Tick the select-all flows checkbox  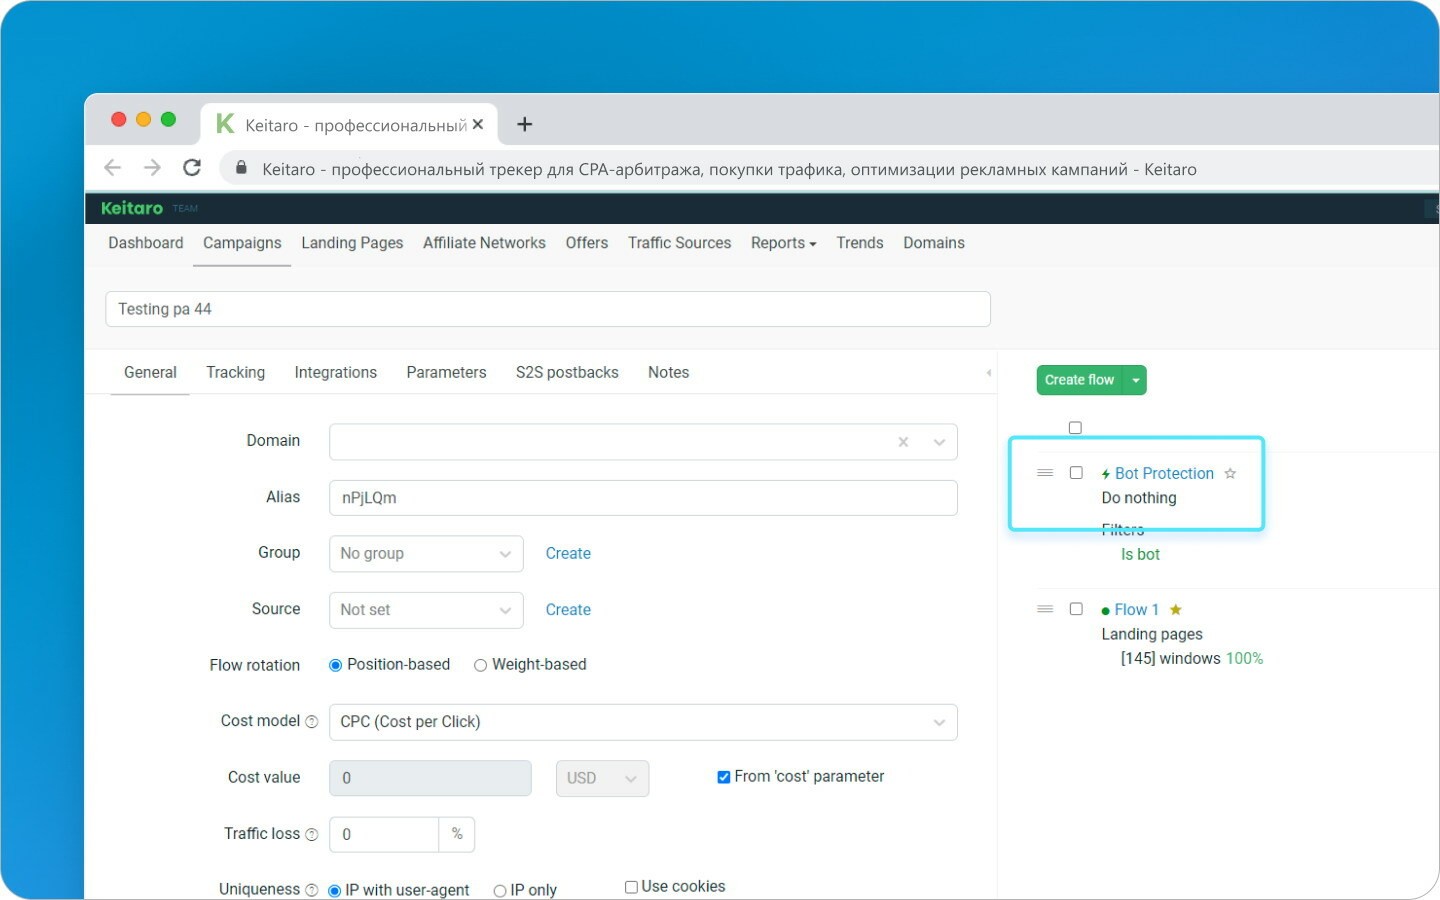click(1075, 428)
